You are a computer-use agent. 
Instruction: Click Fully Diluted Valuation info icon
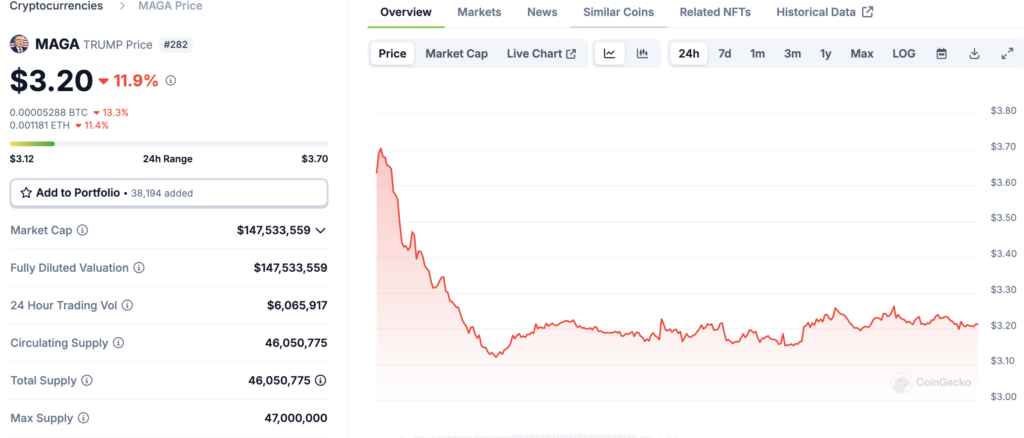pos(139,268)
